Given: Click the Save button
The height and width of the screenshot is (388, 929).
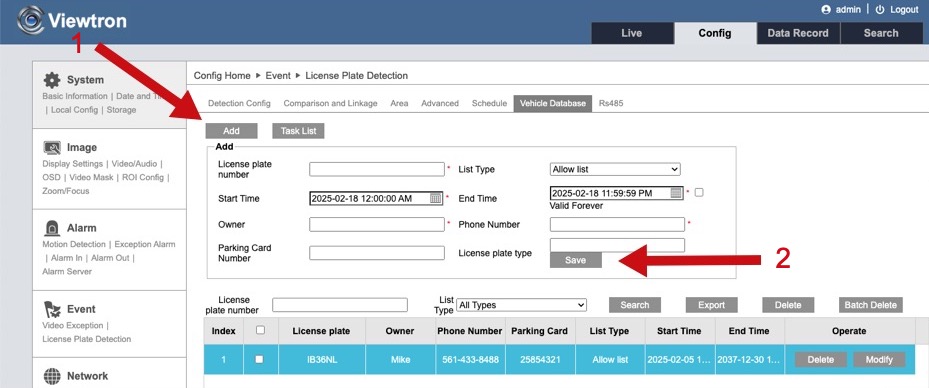Looking at the screenshot, I should 576,260.
